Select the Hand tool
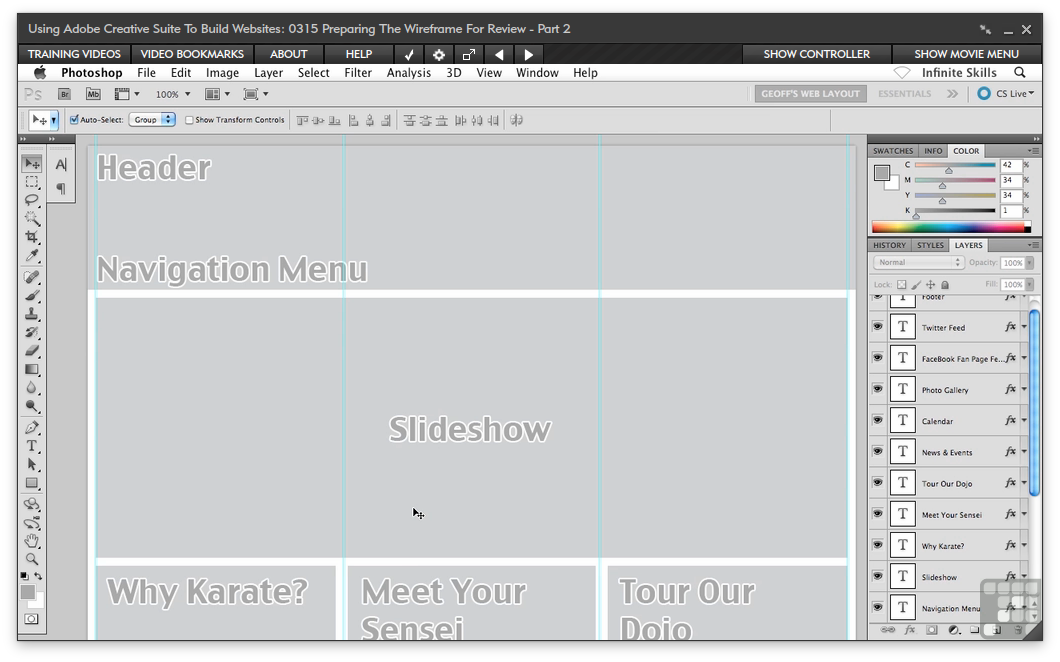Screen dimensions: 1060x662 click(x=32, y=540)
